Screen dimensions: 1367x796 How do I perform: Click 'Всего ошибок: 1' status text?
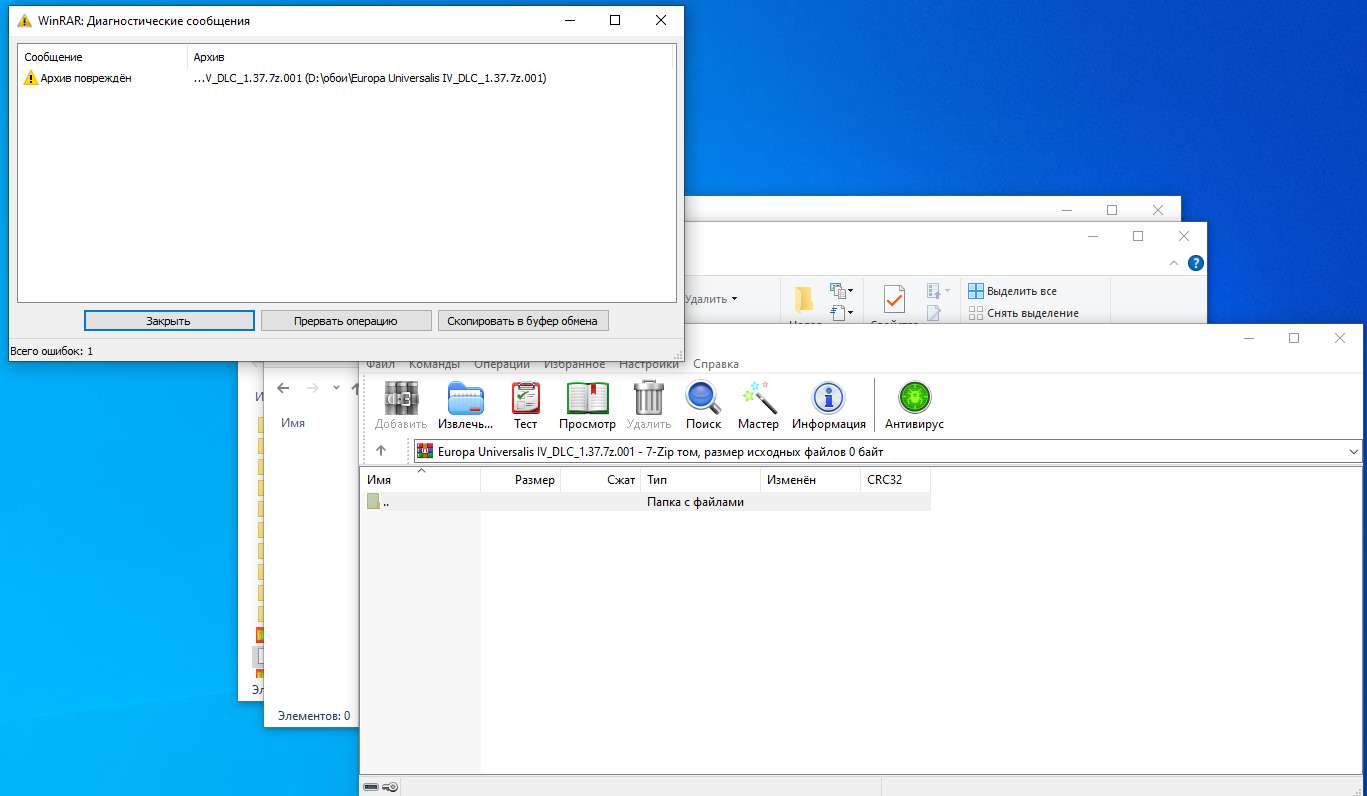pos(51,351)
